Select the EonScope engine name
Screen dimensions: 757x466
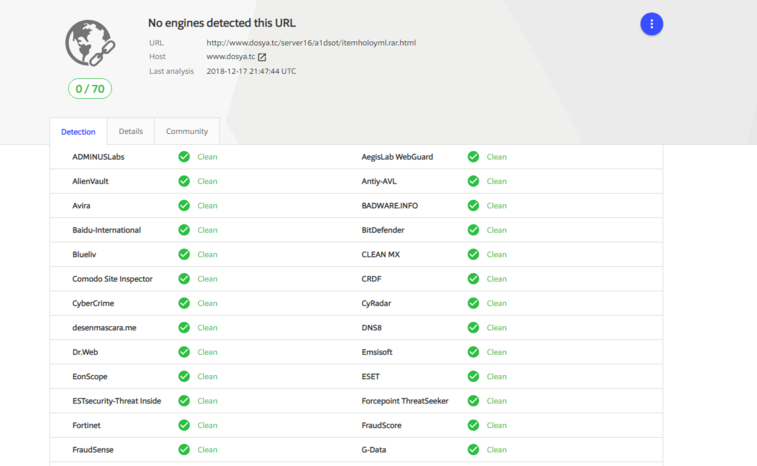[x=90, y=376]
